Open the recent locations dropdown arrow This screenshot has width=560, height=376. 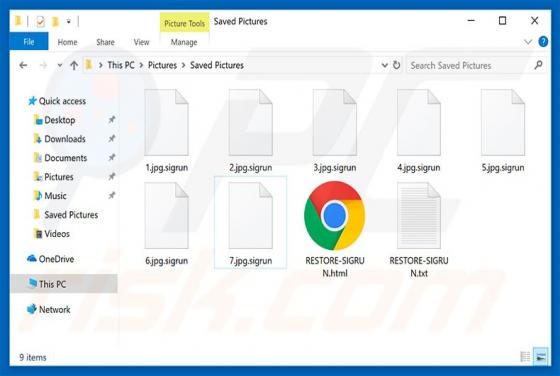click(60, 65)
